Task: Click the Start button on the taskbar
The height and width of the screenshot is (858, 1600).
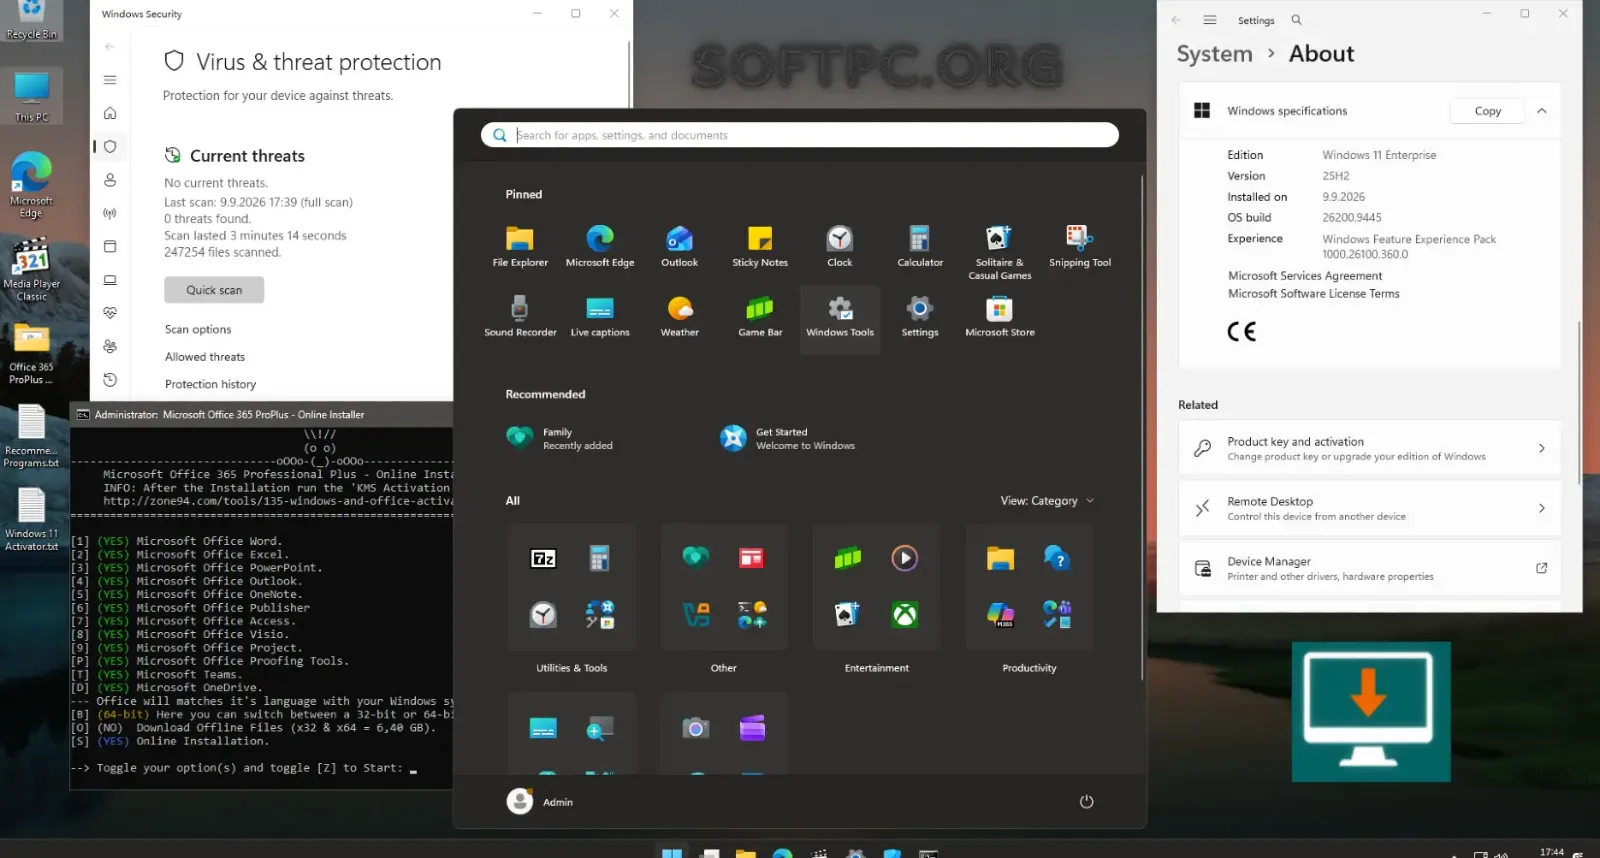Action: (x=672, y=853)
